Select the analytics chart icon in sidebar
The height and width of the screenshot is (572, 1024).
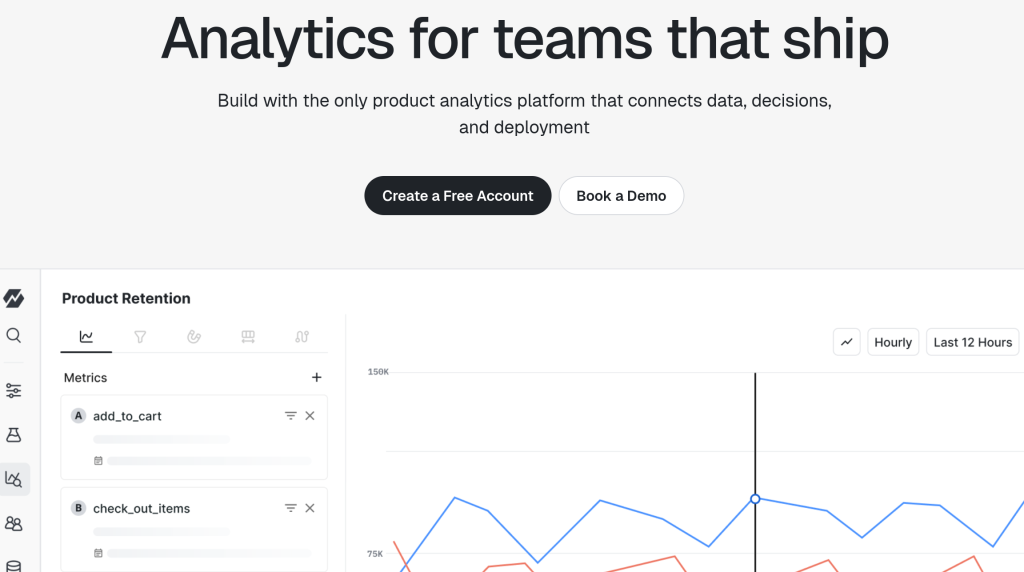pos(14,479)
